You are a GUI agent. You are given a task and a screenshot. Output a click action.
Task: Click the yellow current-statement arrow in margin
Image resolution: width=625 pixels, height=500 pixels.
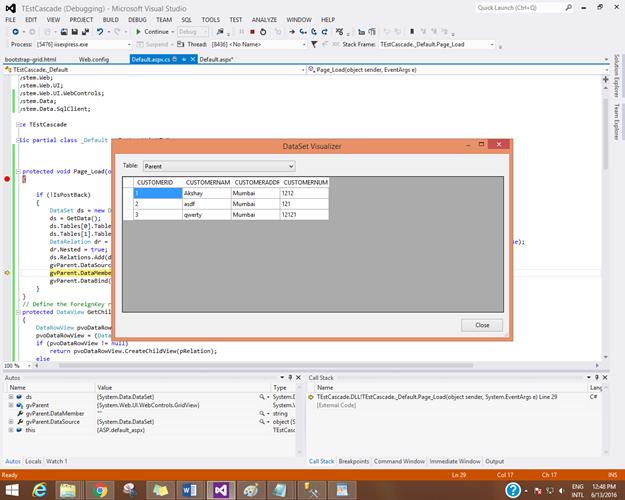pyautogui.click(x=7, y=272)
